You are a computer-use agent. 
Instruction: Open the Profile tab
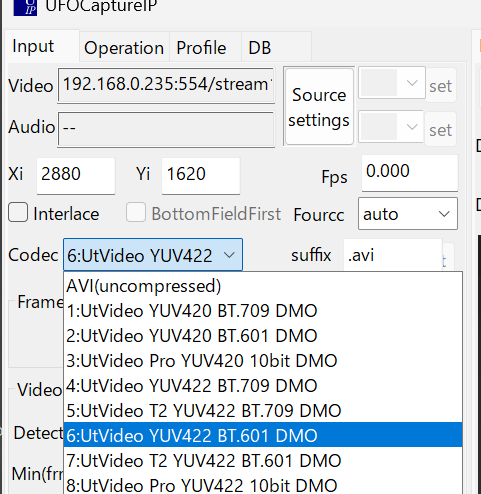coord(205,47)
